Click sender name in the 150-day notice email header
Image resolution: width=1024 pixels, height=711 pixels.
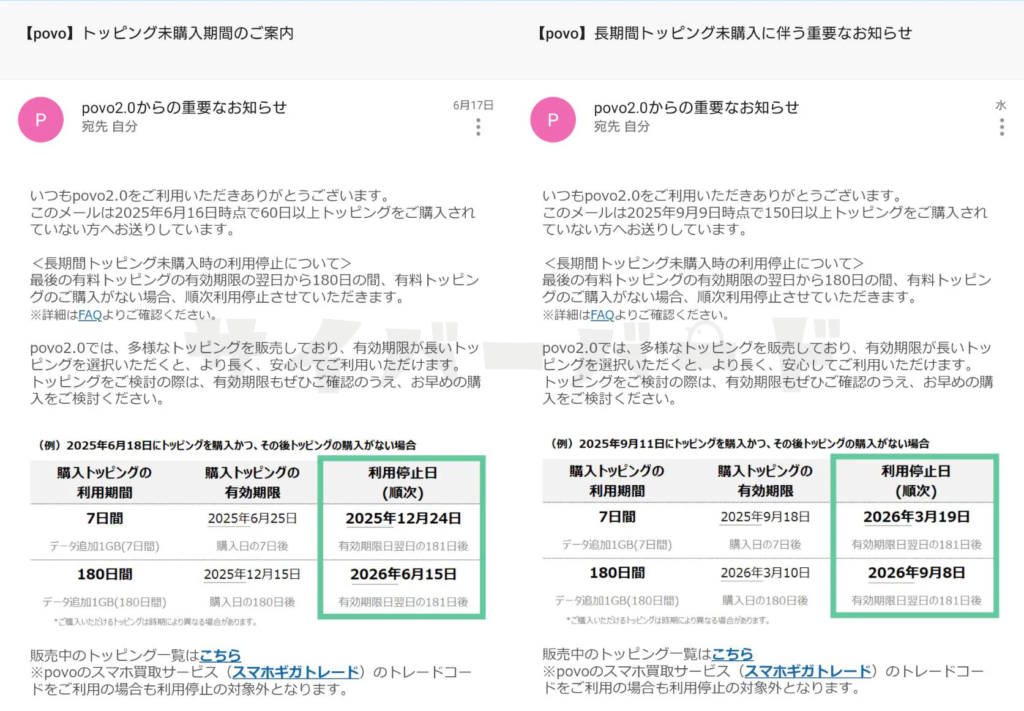click(x=696, y=107)
